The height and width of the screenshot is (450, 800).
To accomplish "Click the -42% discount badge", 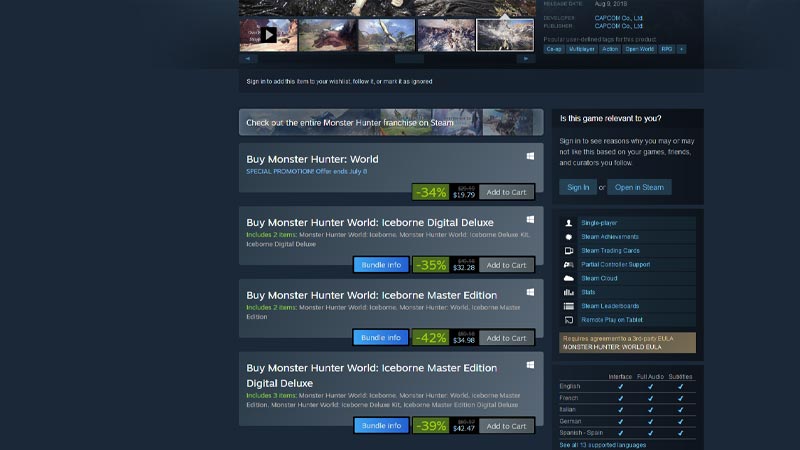I will click(x=431, y=338).
